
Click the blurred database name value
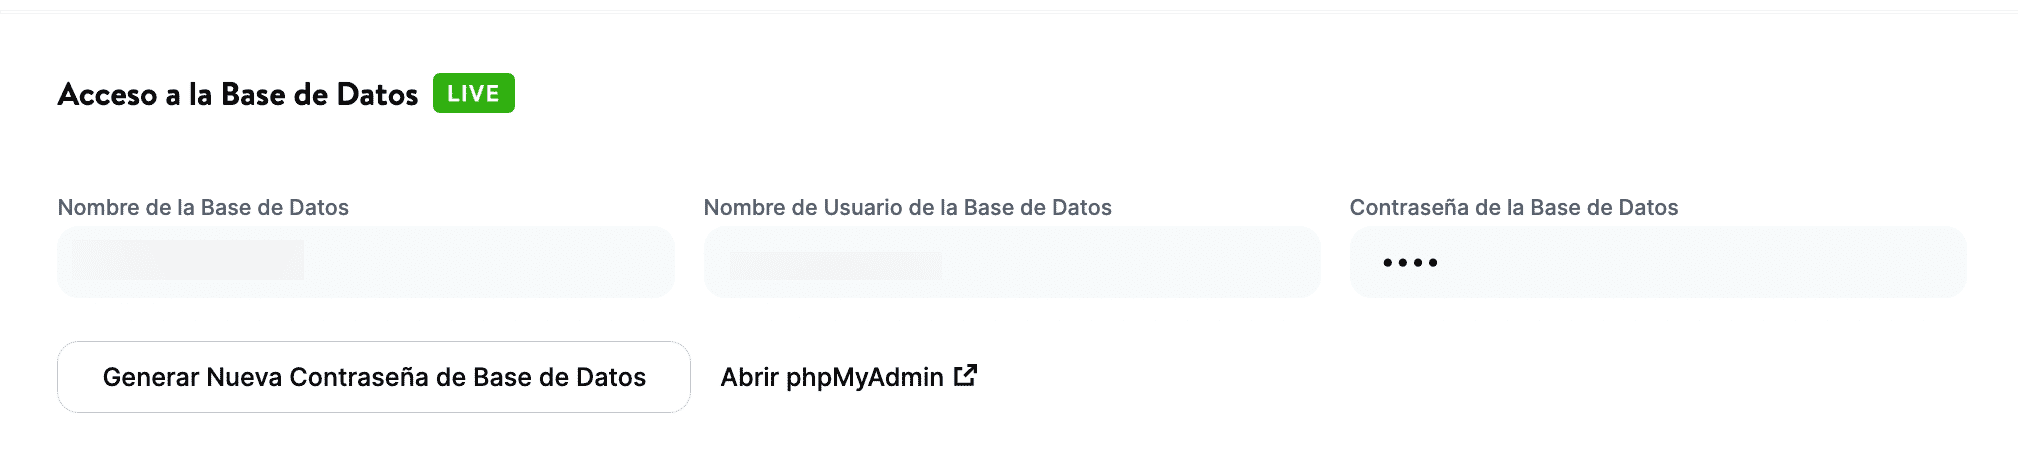coord(188,260)
